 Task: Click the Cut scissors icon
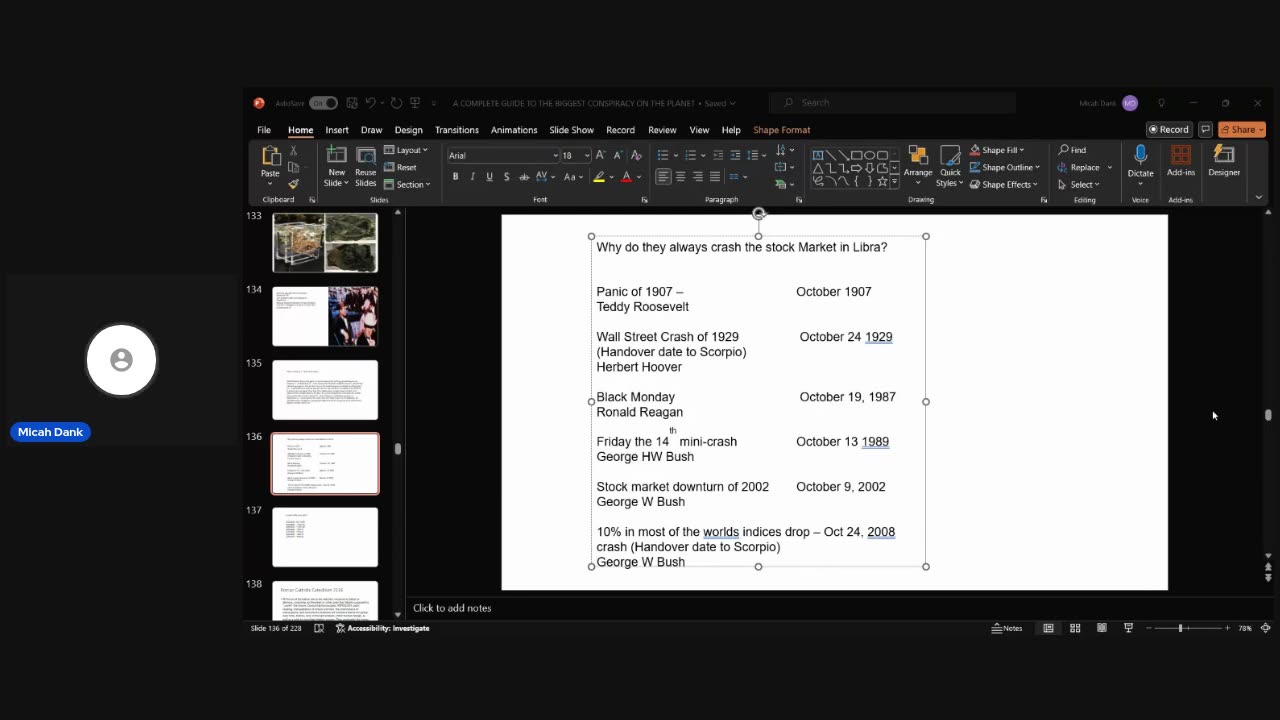pos(293,151)
